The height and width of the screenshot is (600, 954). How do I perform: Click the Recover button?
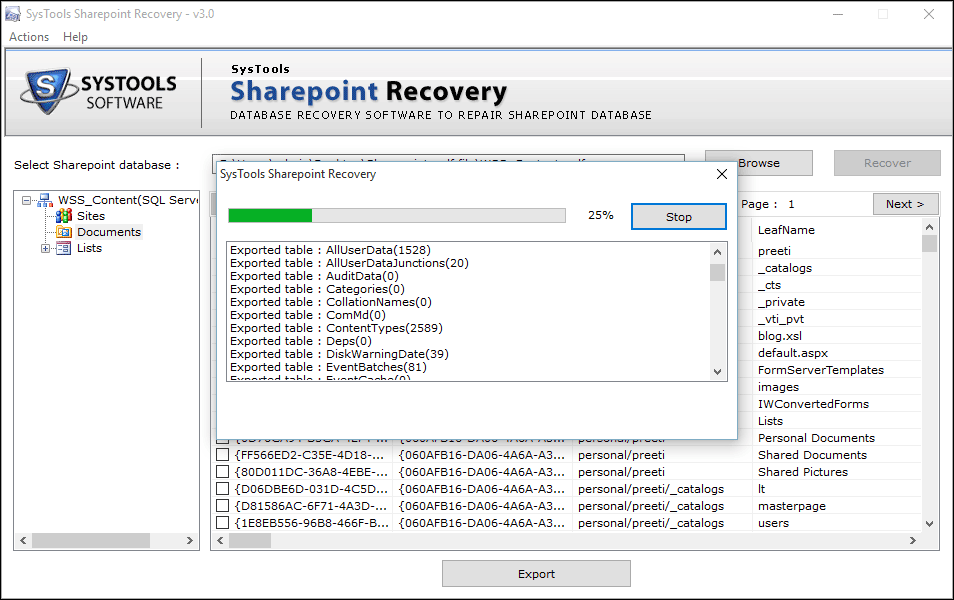point(887,163)
